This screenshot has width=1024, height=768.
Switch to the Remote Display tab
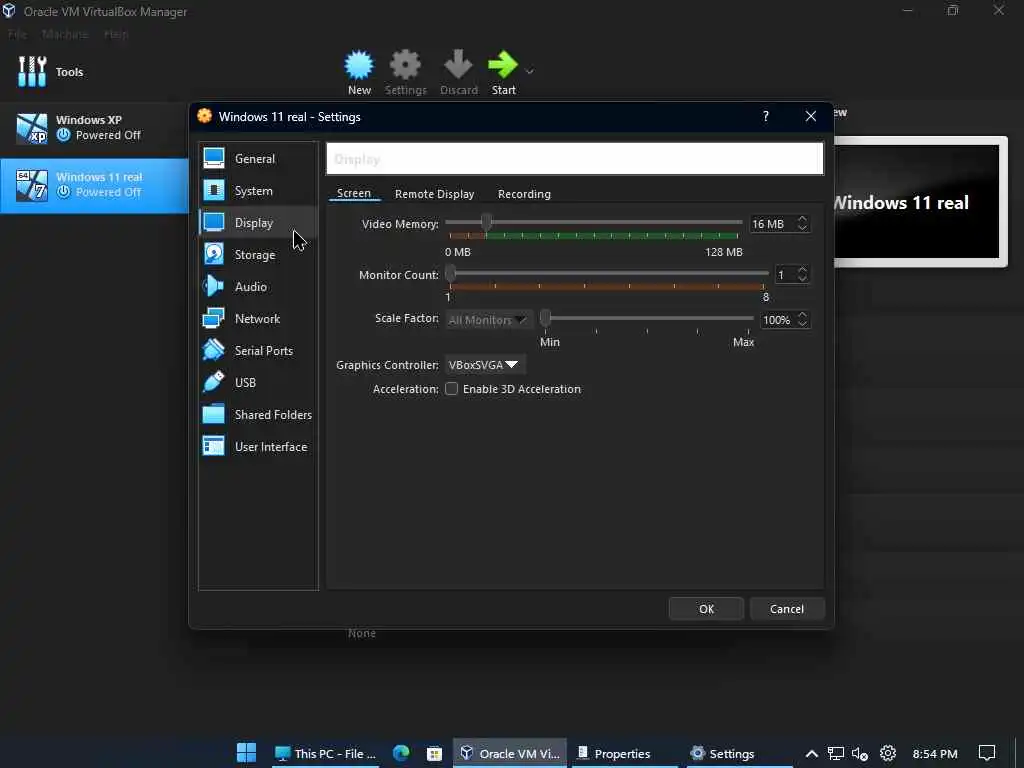coord(434,194)
